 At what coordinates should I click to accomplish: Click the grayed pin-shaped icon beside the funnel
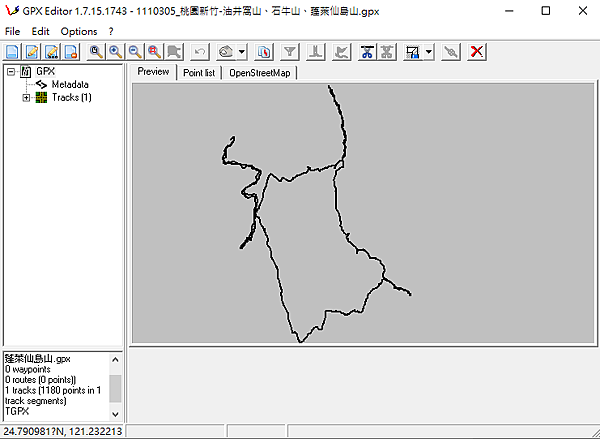pos(316,52)
